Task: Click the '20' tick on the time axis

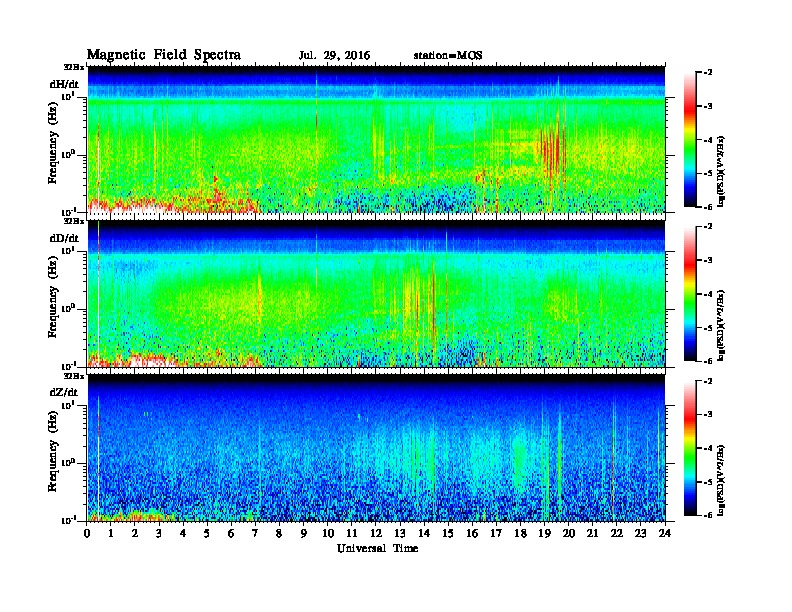Action: 568,533
